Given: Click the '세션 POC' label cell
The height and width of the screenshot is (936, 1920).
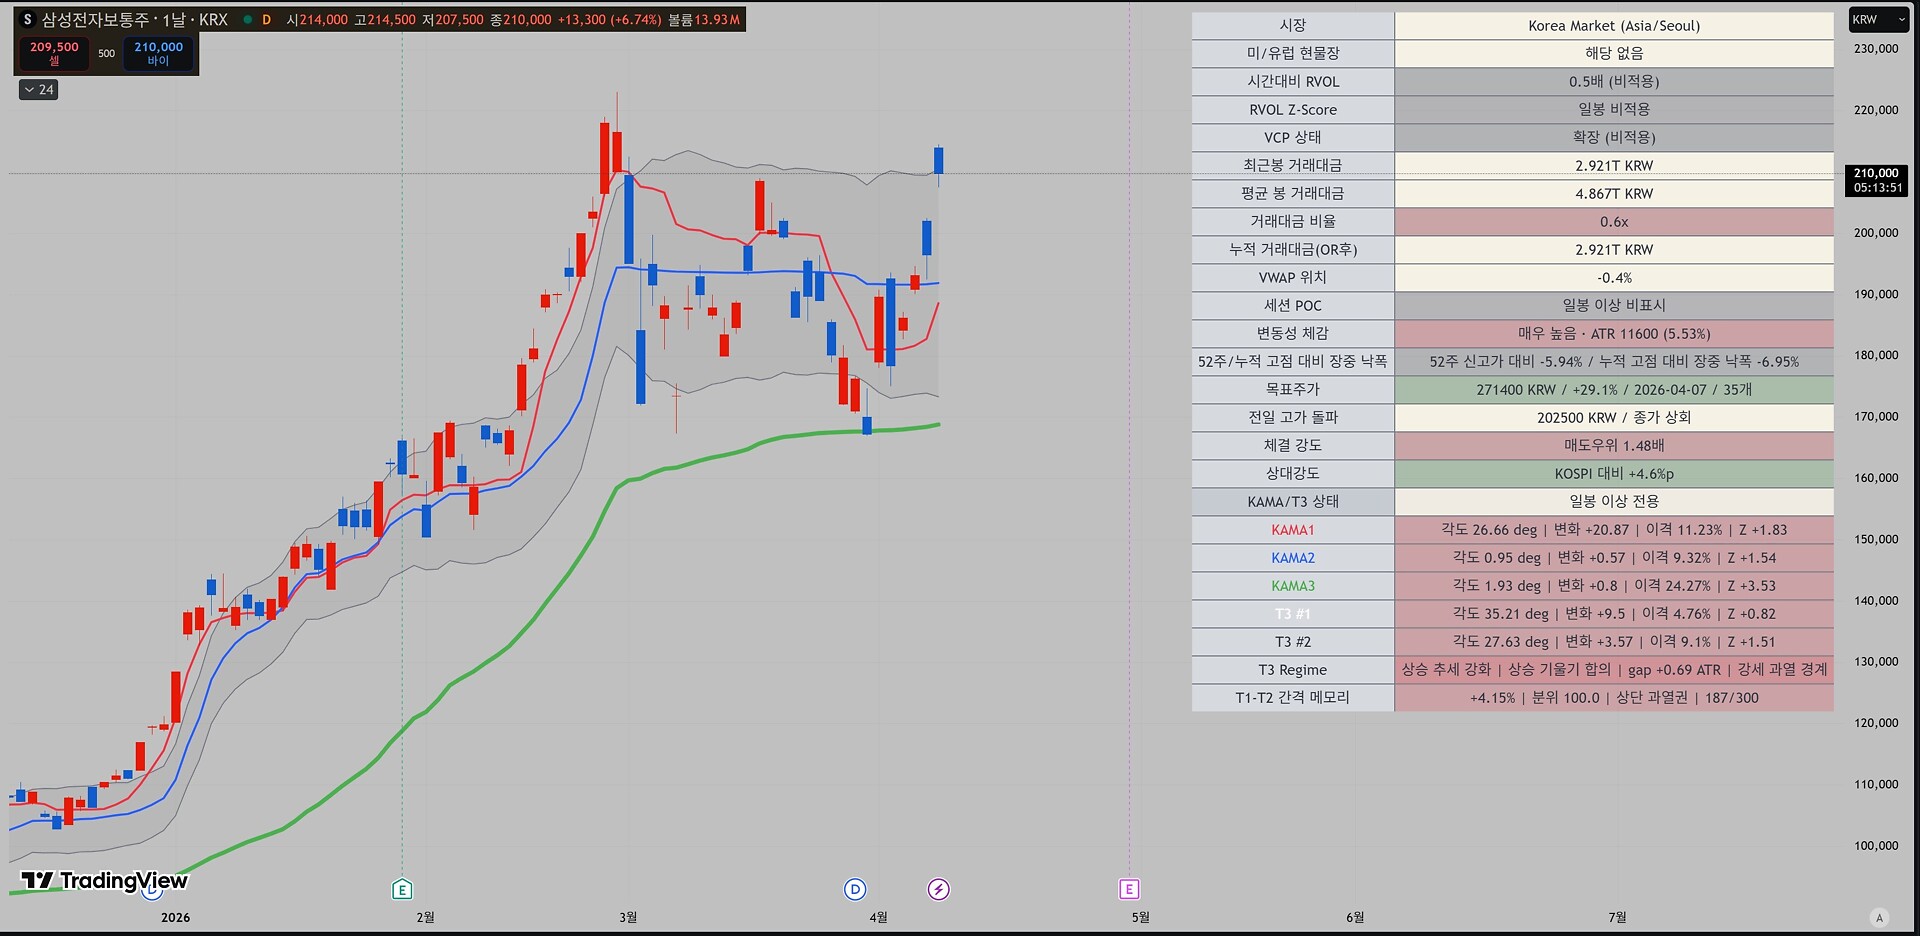Looking at the screenshot, I should (1293, 306).
